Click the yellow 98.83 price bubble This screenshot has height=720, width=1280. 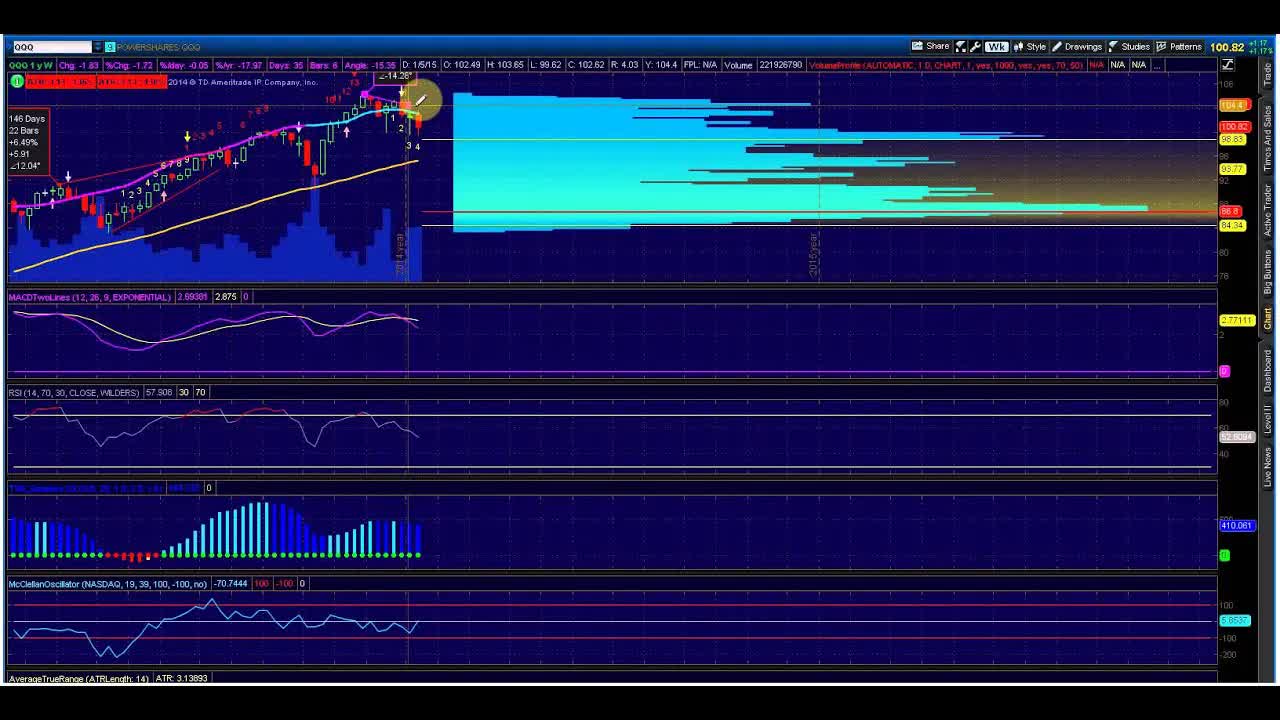pos(1233,140)
